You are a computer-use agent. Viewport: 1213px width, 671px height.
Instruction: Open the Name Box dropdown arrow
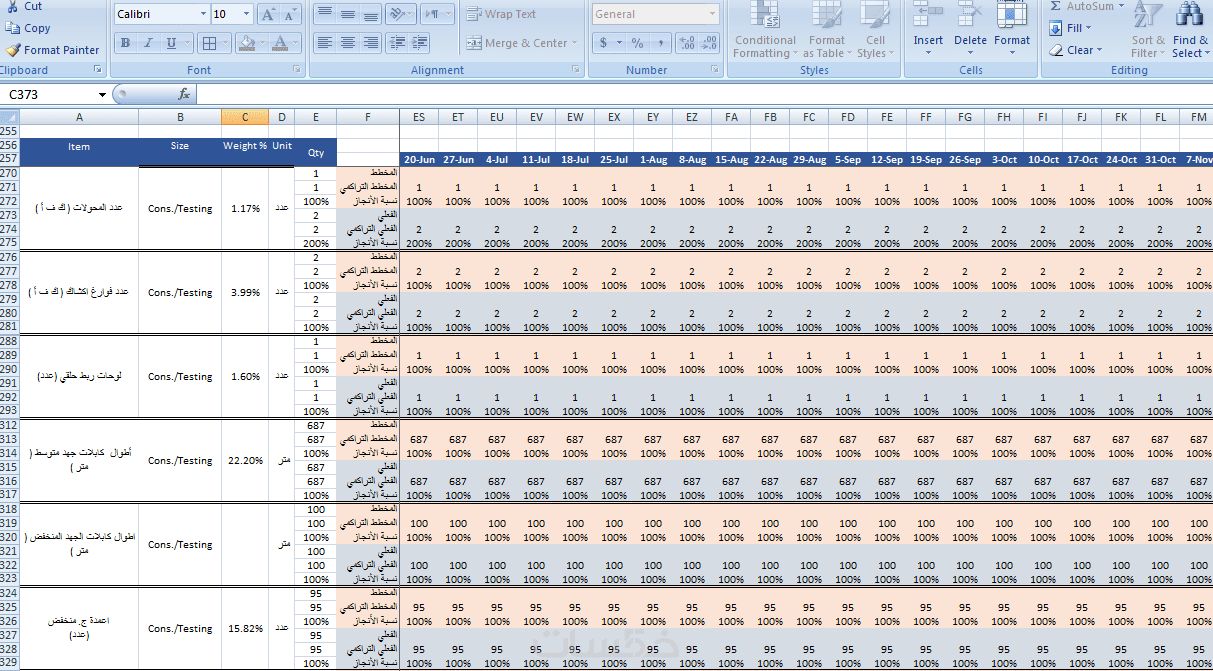[102, 94]
